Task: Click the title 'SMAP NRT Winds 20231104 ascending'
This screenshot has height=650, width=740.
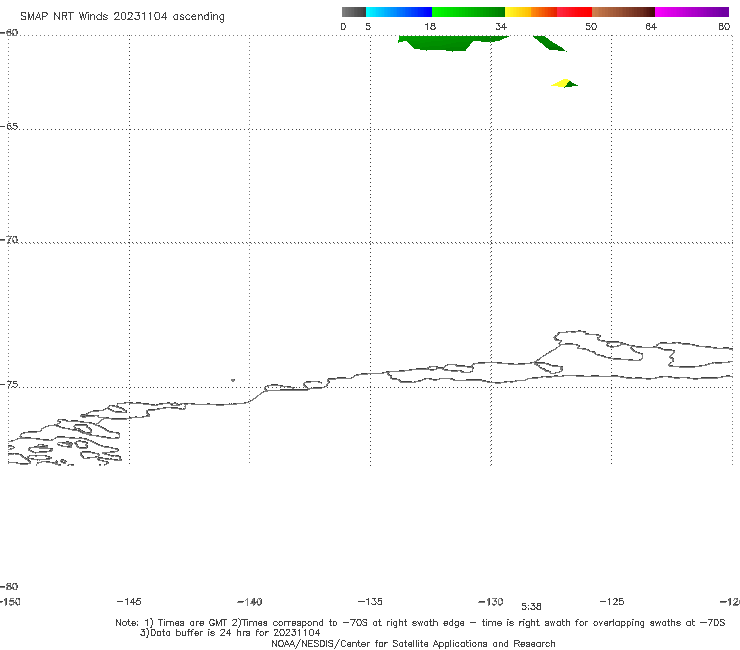Action: [x=122, y=16]
